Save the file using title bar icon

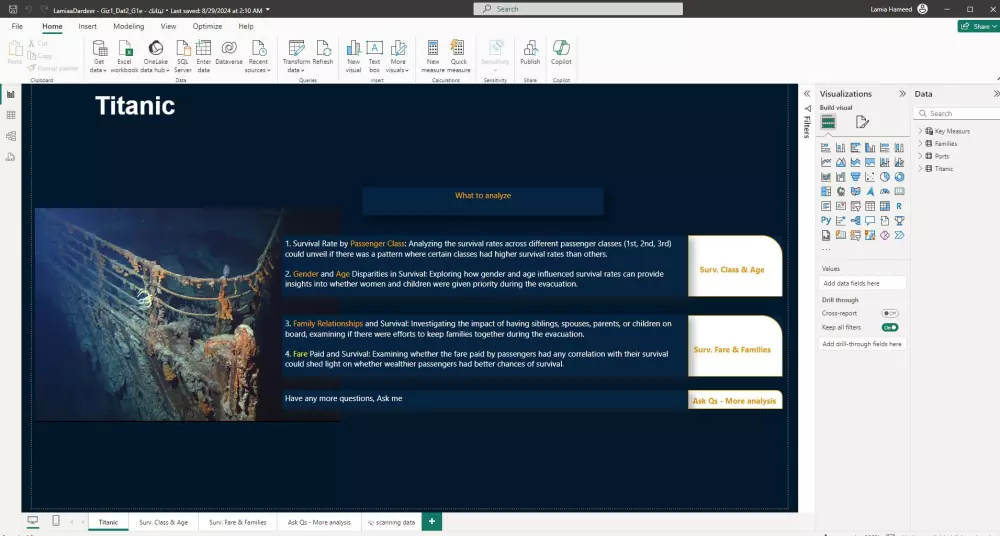(x=13, y=10)
